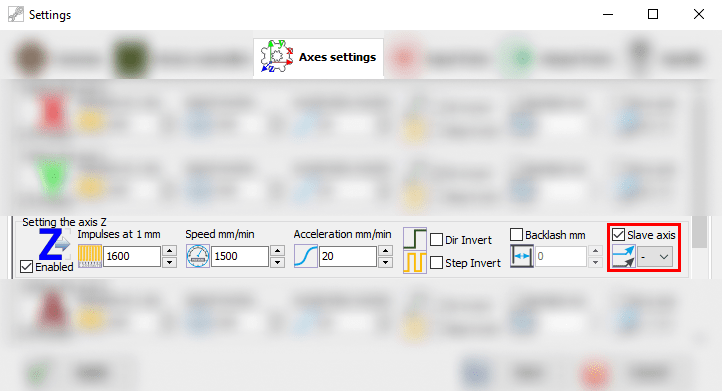
Task: Click the speedometer speed icon
Action: (x=198, y=256)
